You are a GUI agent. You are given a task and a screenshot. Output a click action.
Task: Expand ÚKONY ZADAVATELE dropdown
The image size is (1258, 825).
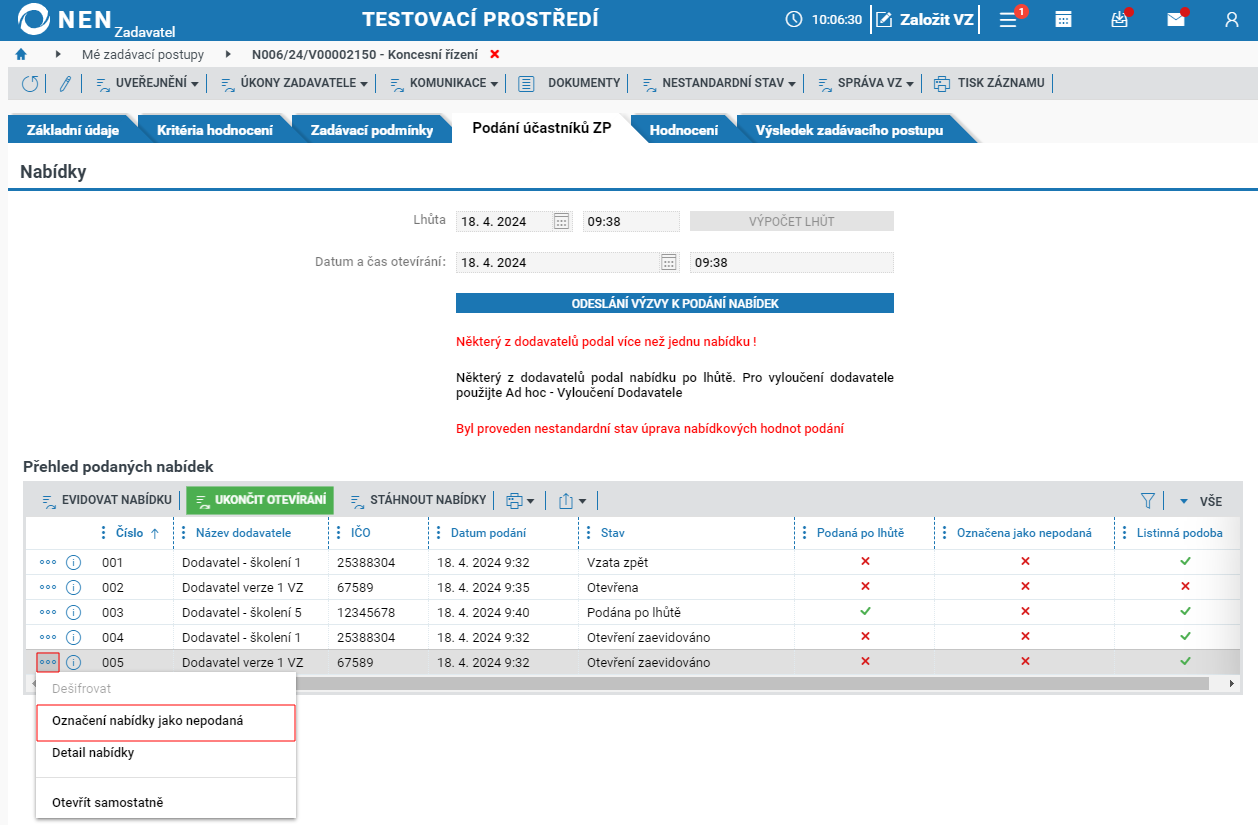point(294,84)
